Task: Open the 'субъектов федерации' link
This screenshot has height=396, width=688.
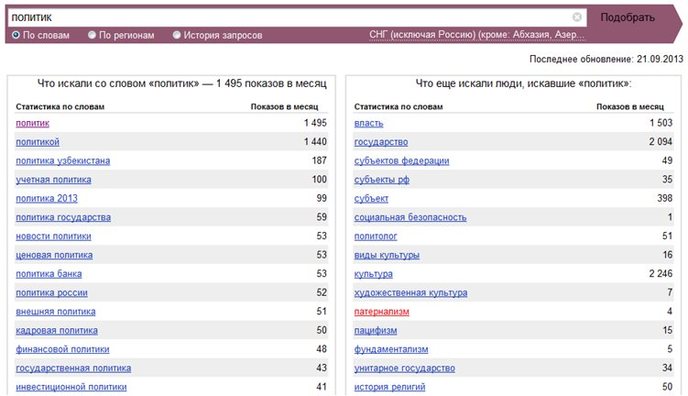Action: pyautogui.click(x=401, y=161)
